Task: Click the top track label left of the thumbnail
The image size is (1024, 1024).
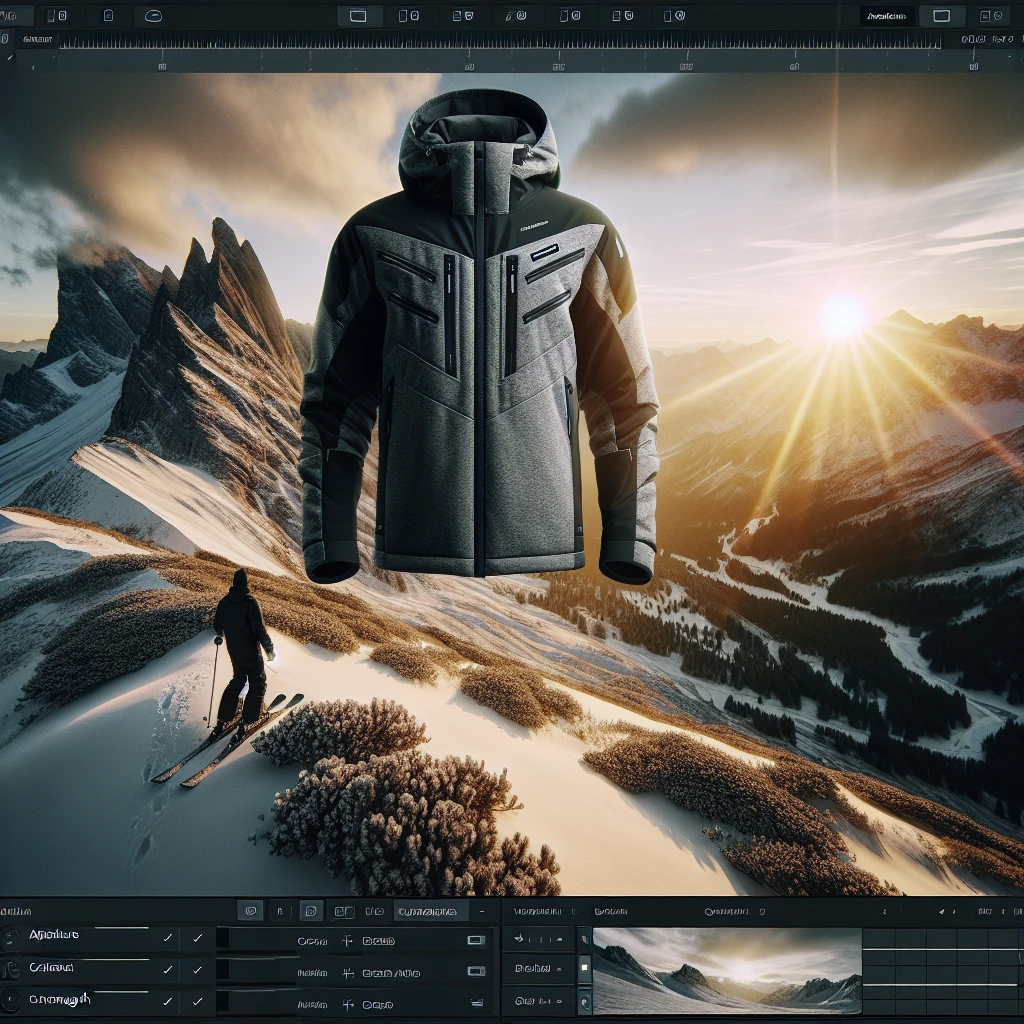Action: tap(539, 939)
